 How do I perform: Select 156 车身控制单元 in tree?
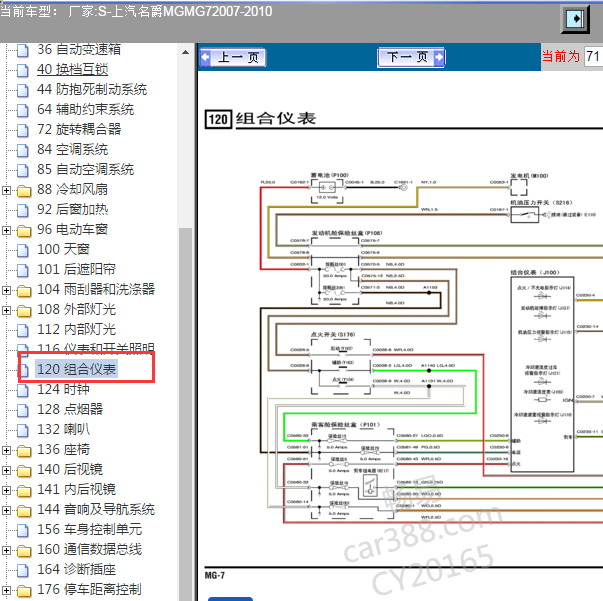pos(89,529)
